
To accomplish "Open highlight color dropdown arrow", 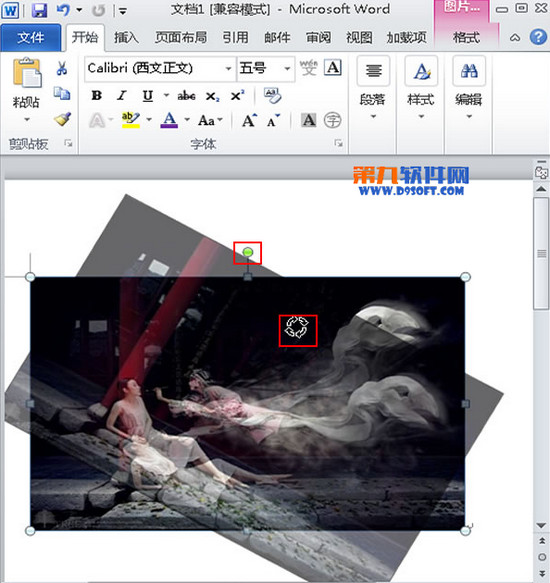I will 149,120.
